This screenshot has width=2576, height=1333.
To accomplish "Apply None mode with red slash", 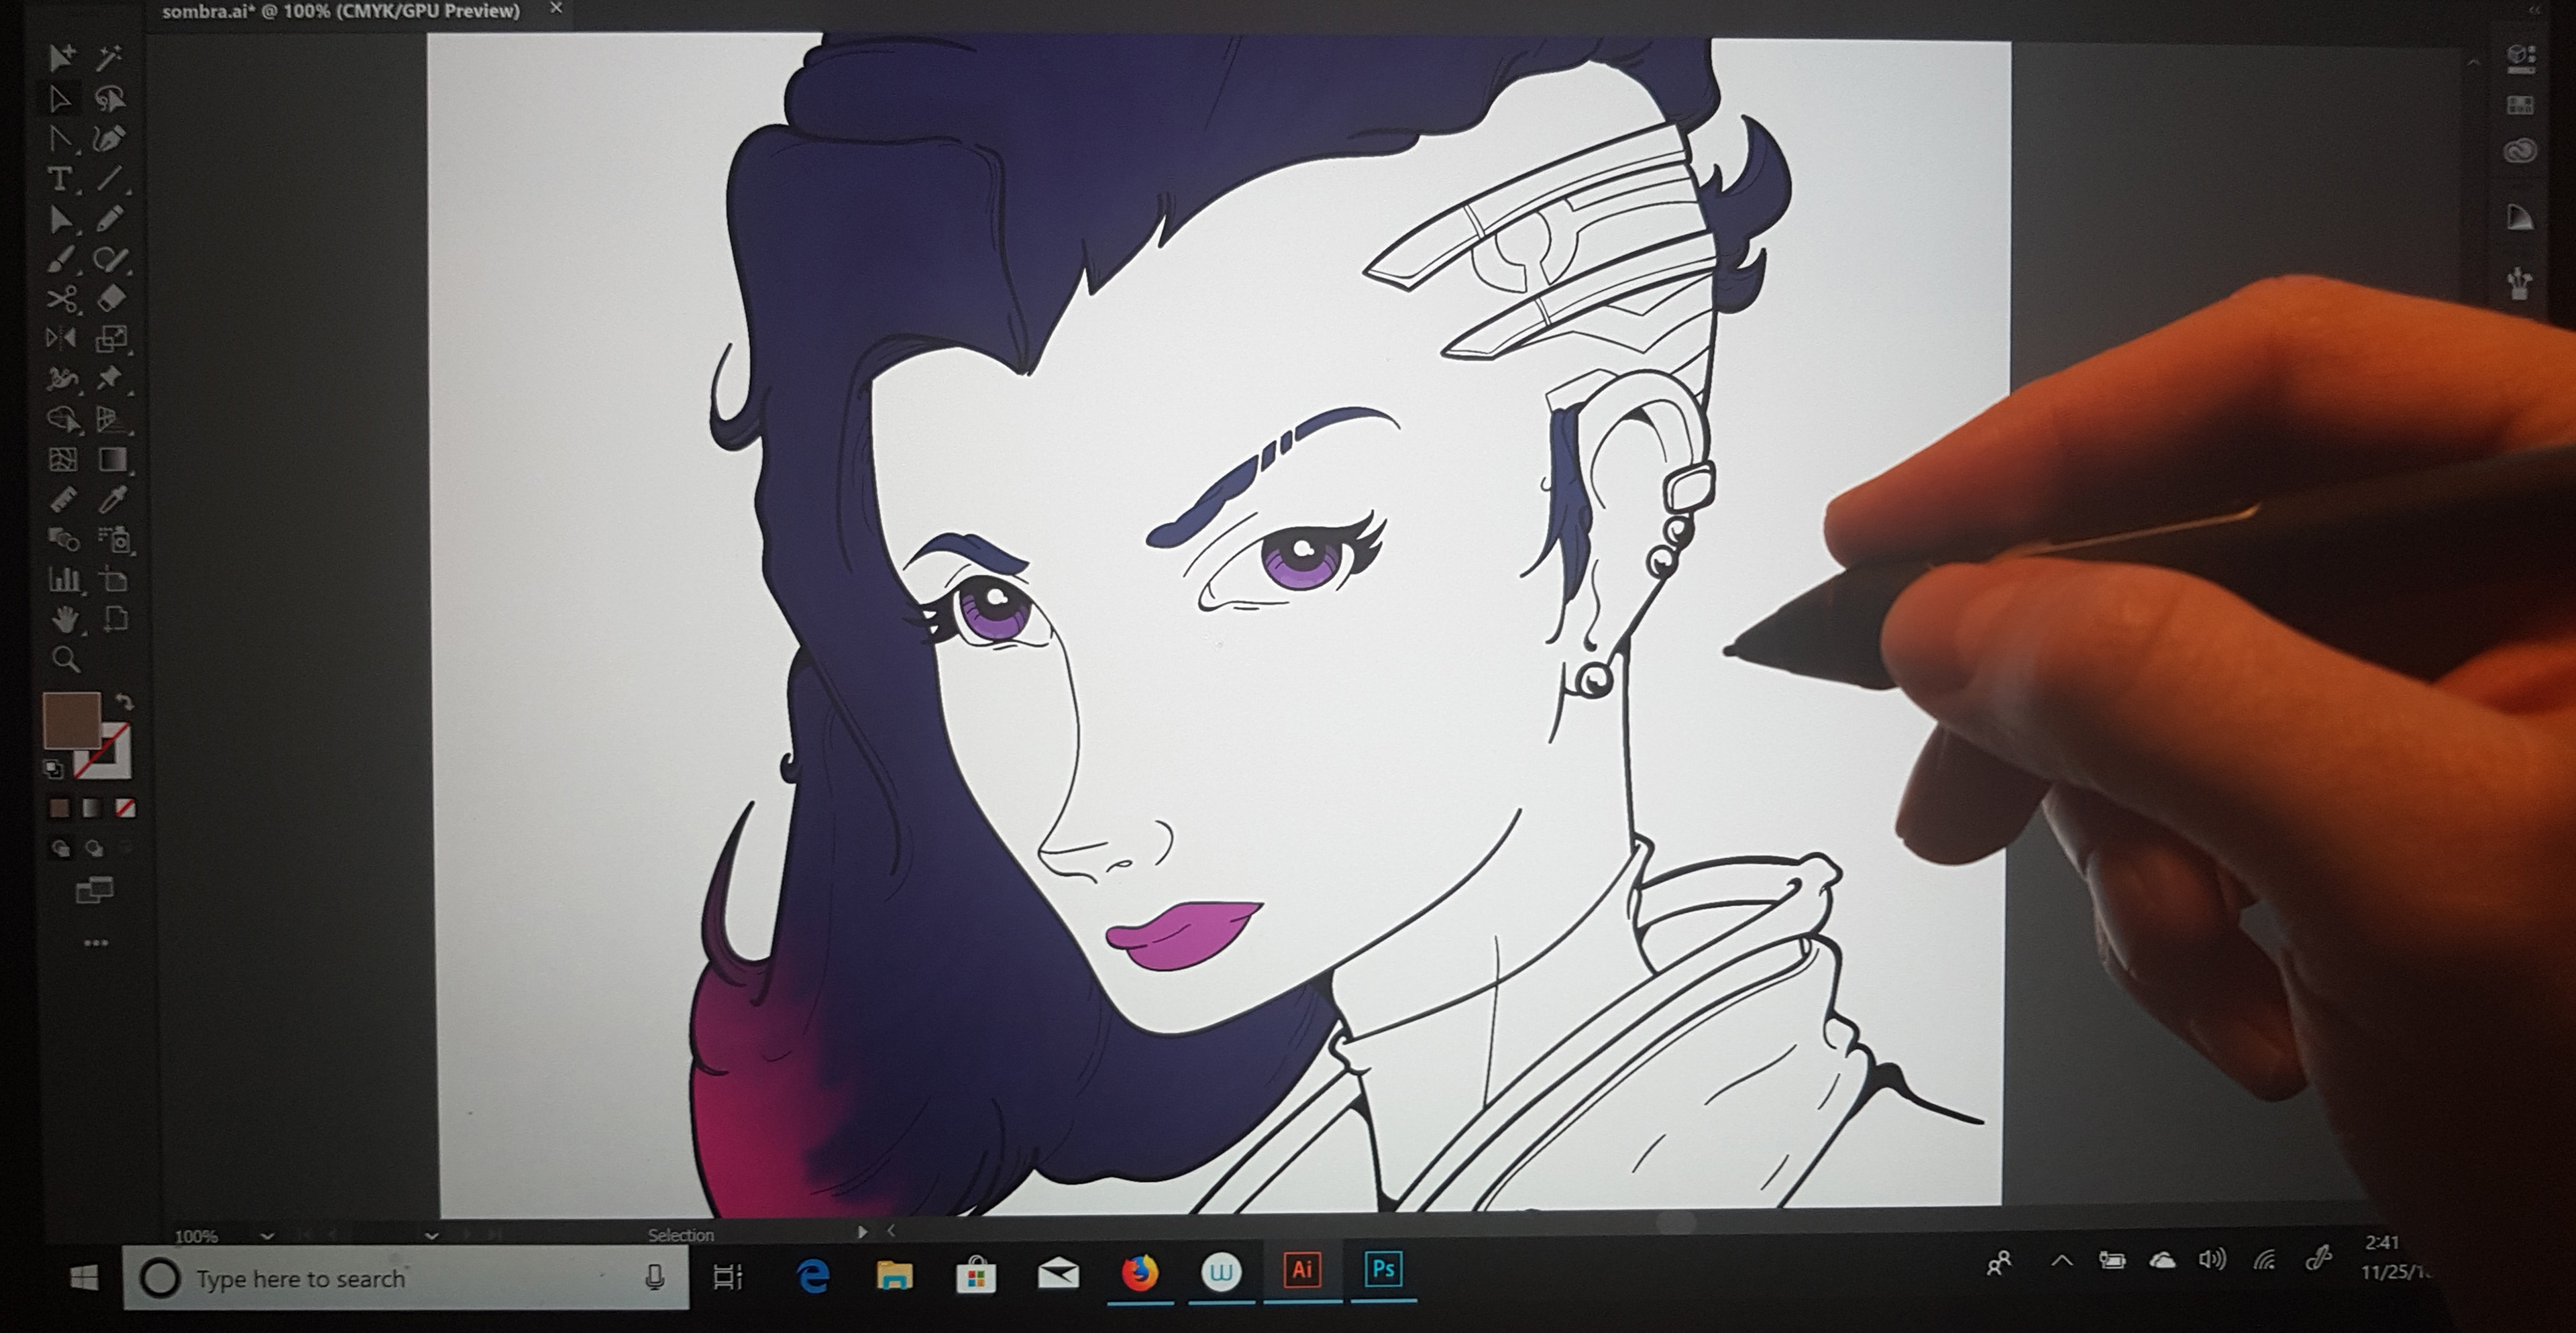I will (x=125, y=808).
